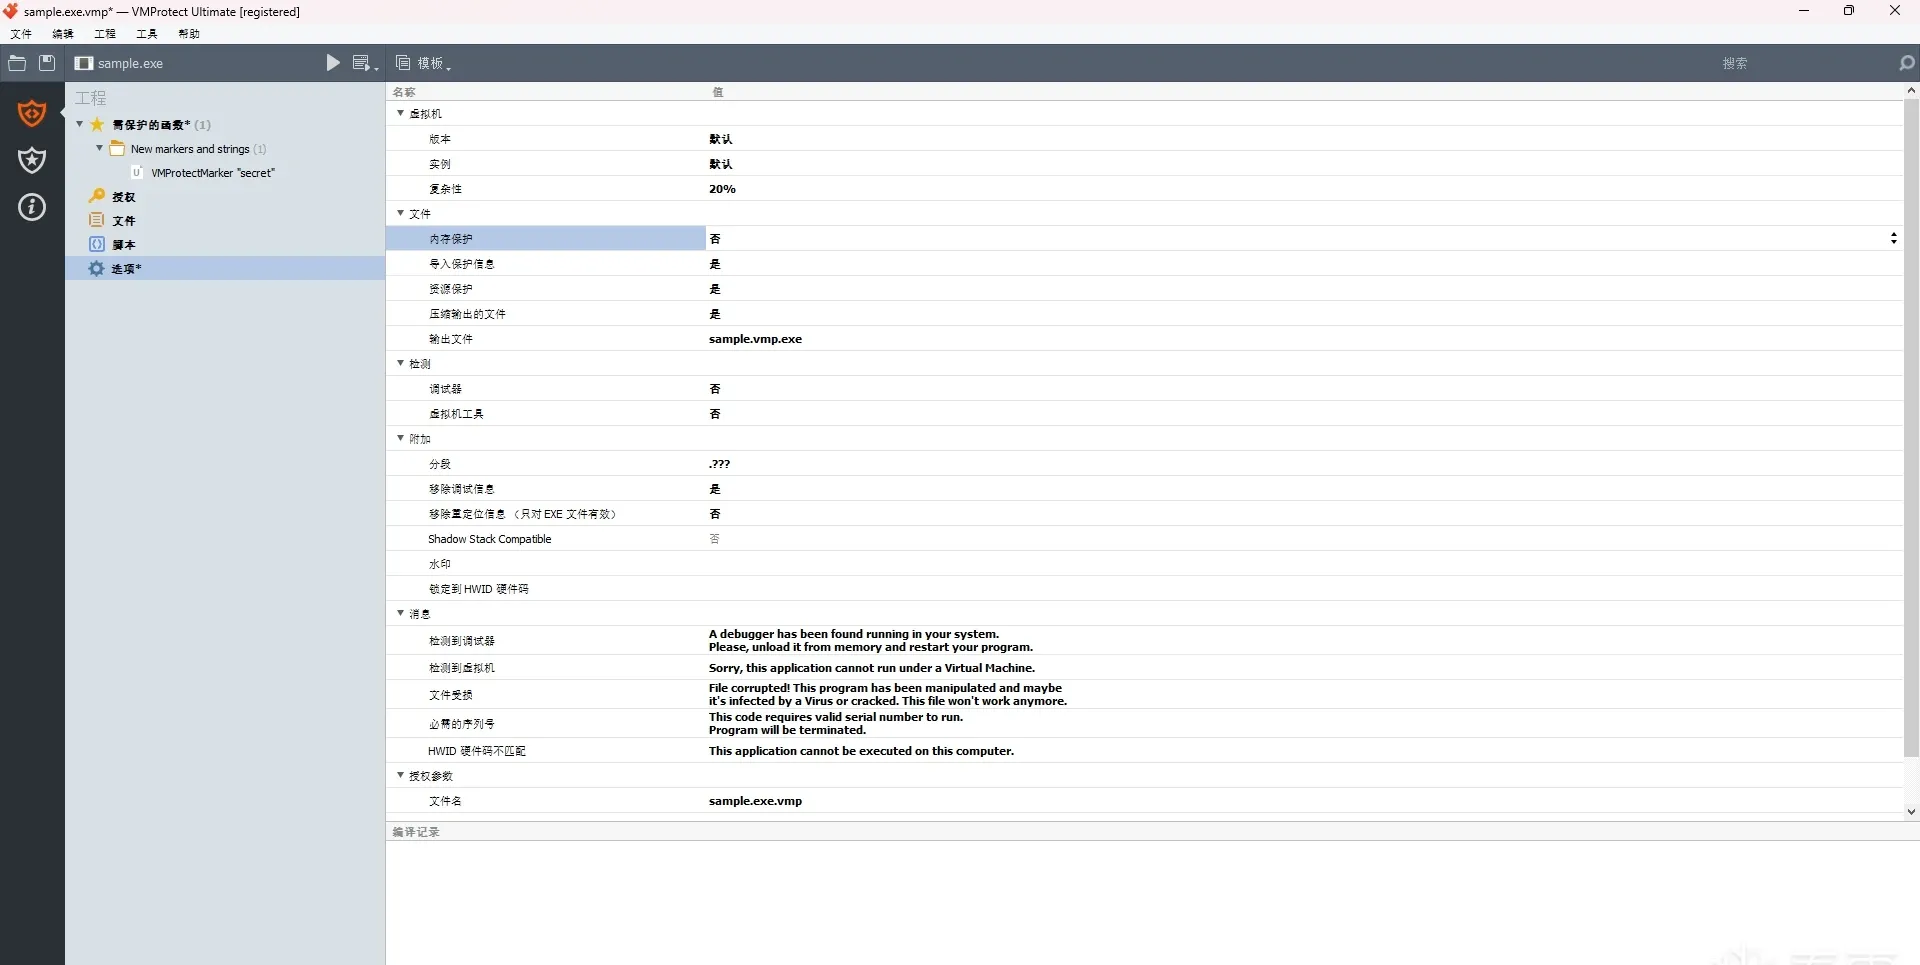The image size is (1920, 965).
Task: Open the 工具 menu
Action: pyautogui.click(x=147, y=34)
